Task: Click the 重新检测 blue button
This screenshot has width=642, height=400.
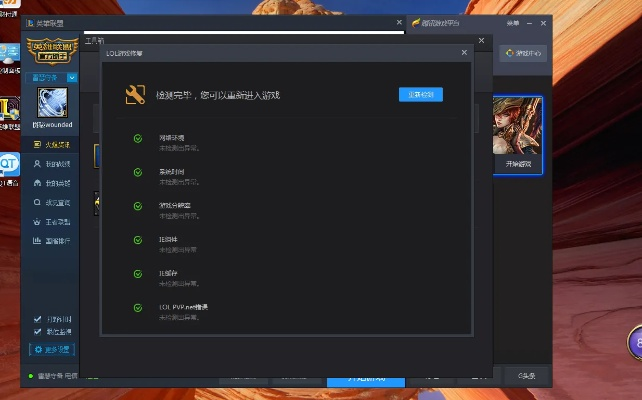Action: (420, 95)
